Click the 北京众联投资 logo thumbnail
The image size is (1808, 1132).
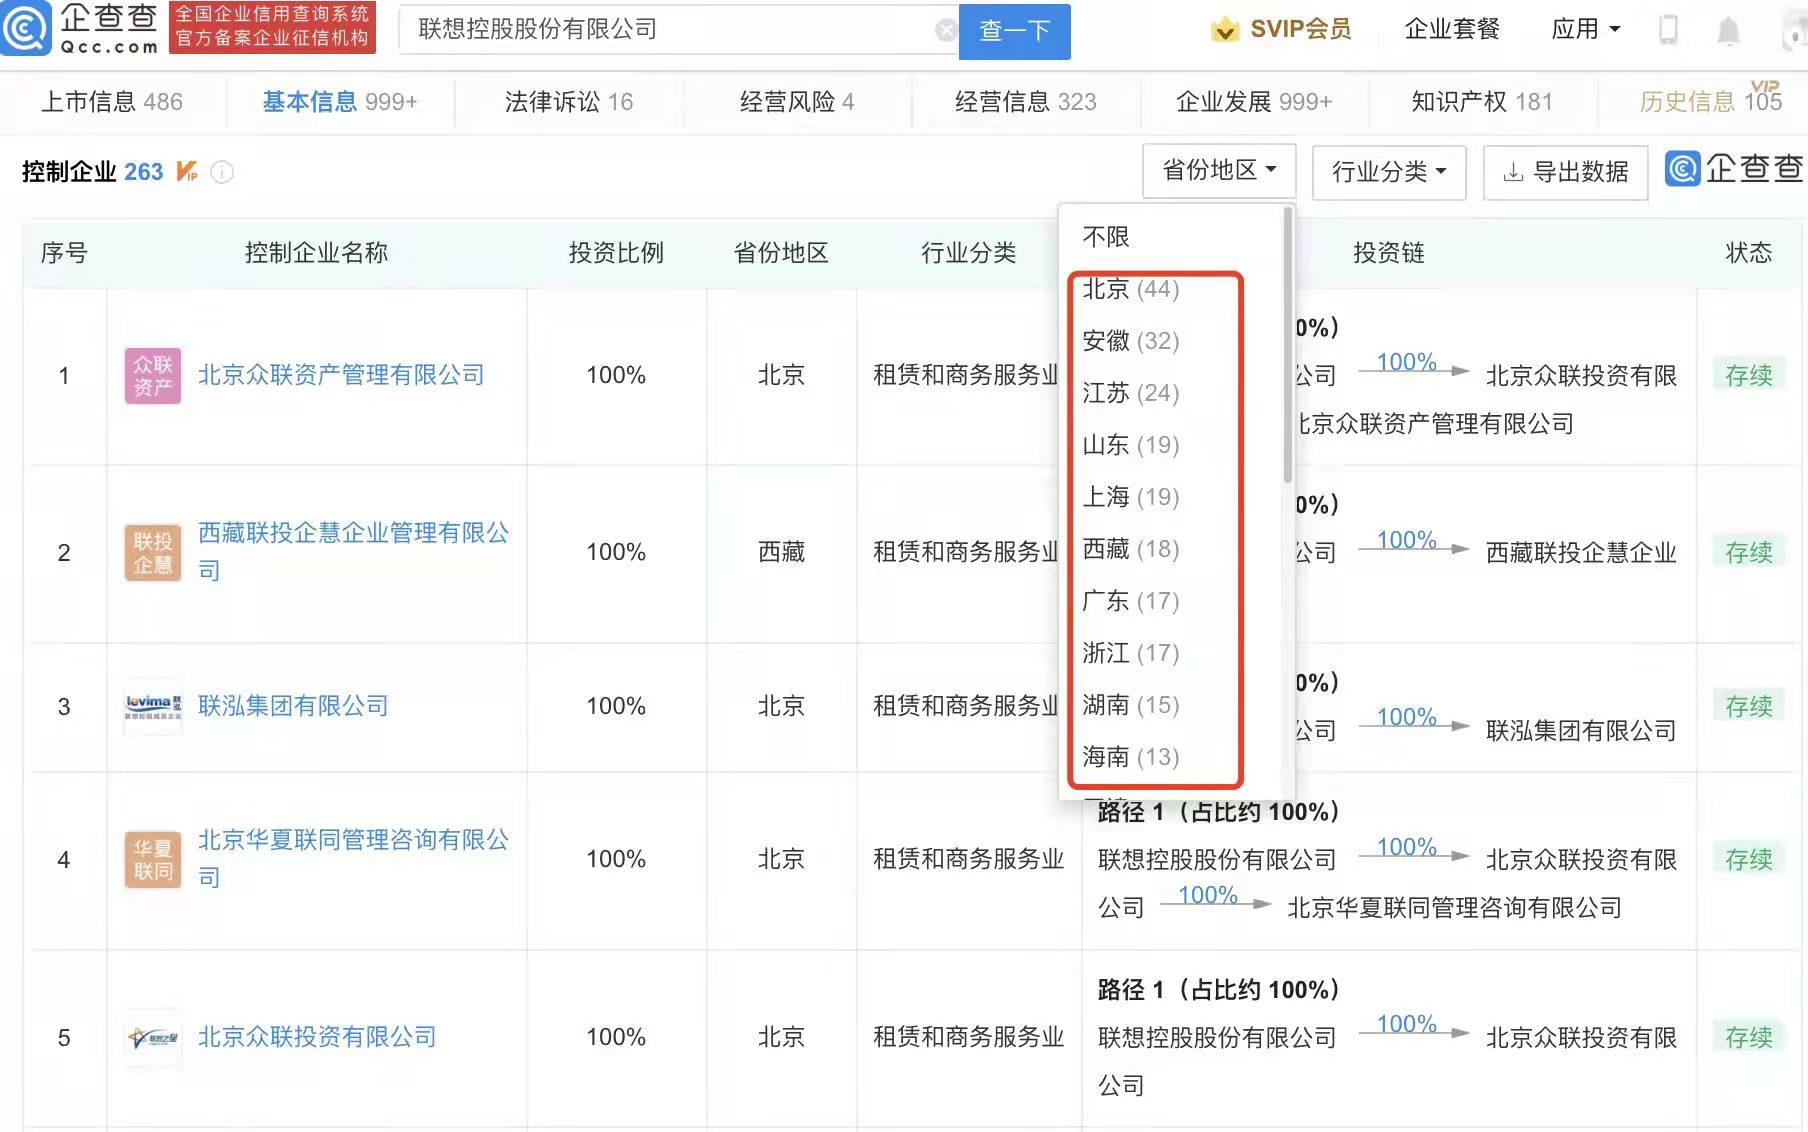pos(153,1038)
